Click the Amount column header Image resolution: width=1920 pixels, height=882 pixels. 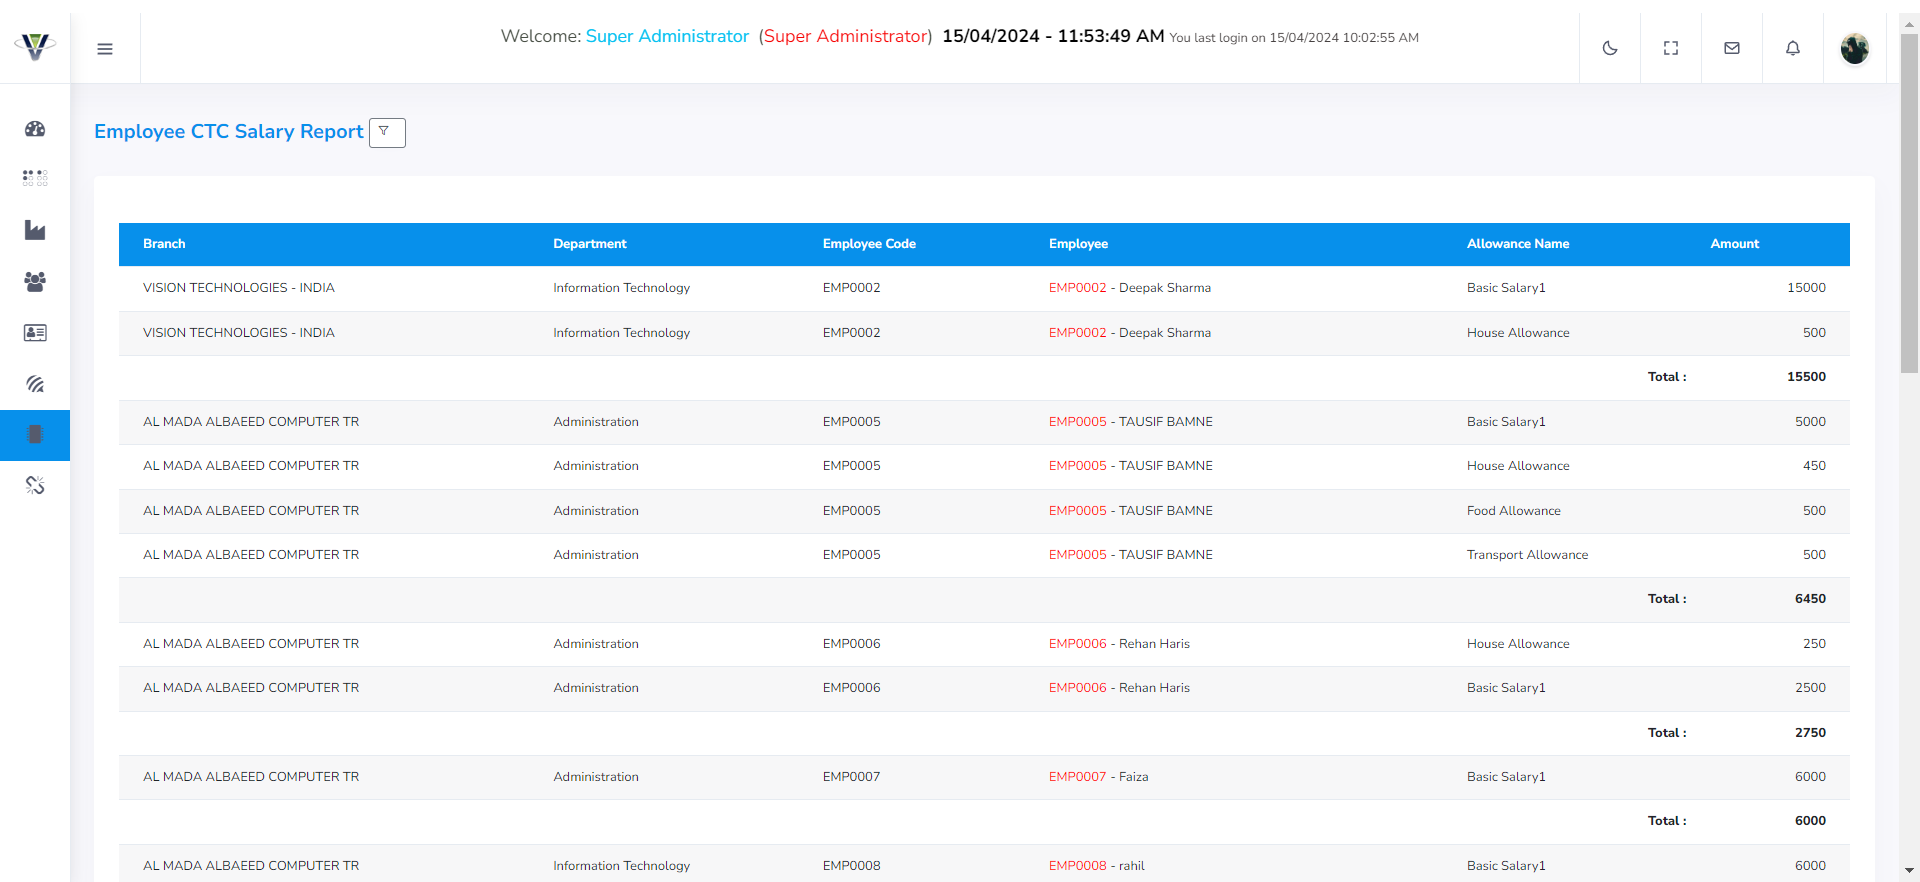(1735, 244)
